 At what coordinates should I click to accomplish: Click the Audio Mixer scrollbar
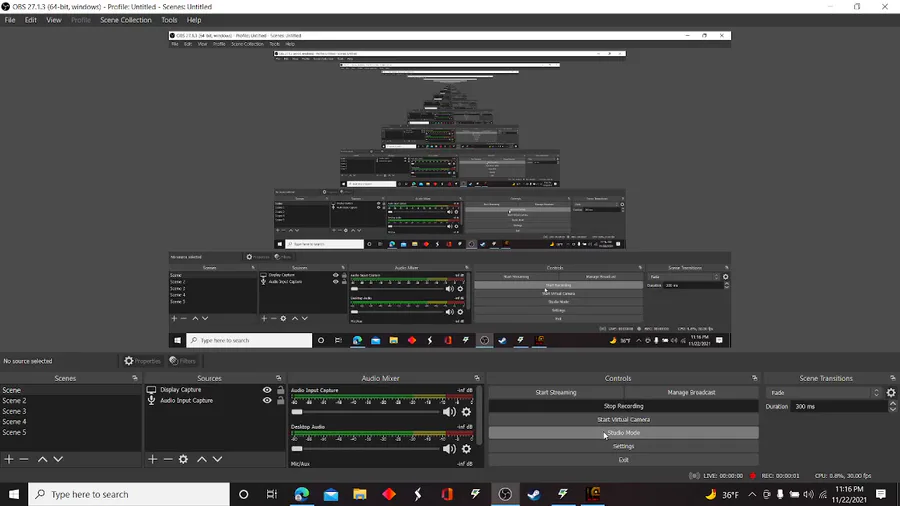479,415
